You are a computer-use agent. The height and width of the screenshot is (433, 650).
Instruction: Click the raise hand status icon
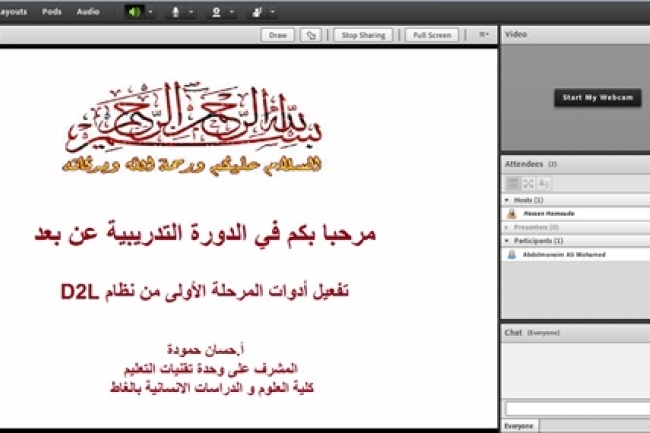pos(257,12)
